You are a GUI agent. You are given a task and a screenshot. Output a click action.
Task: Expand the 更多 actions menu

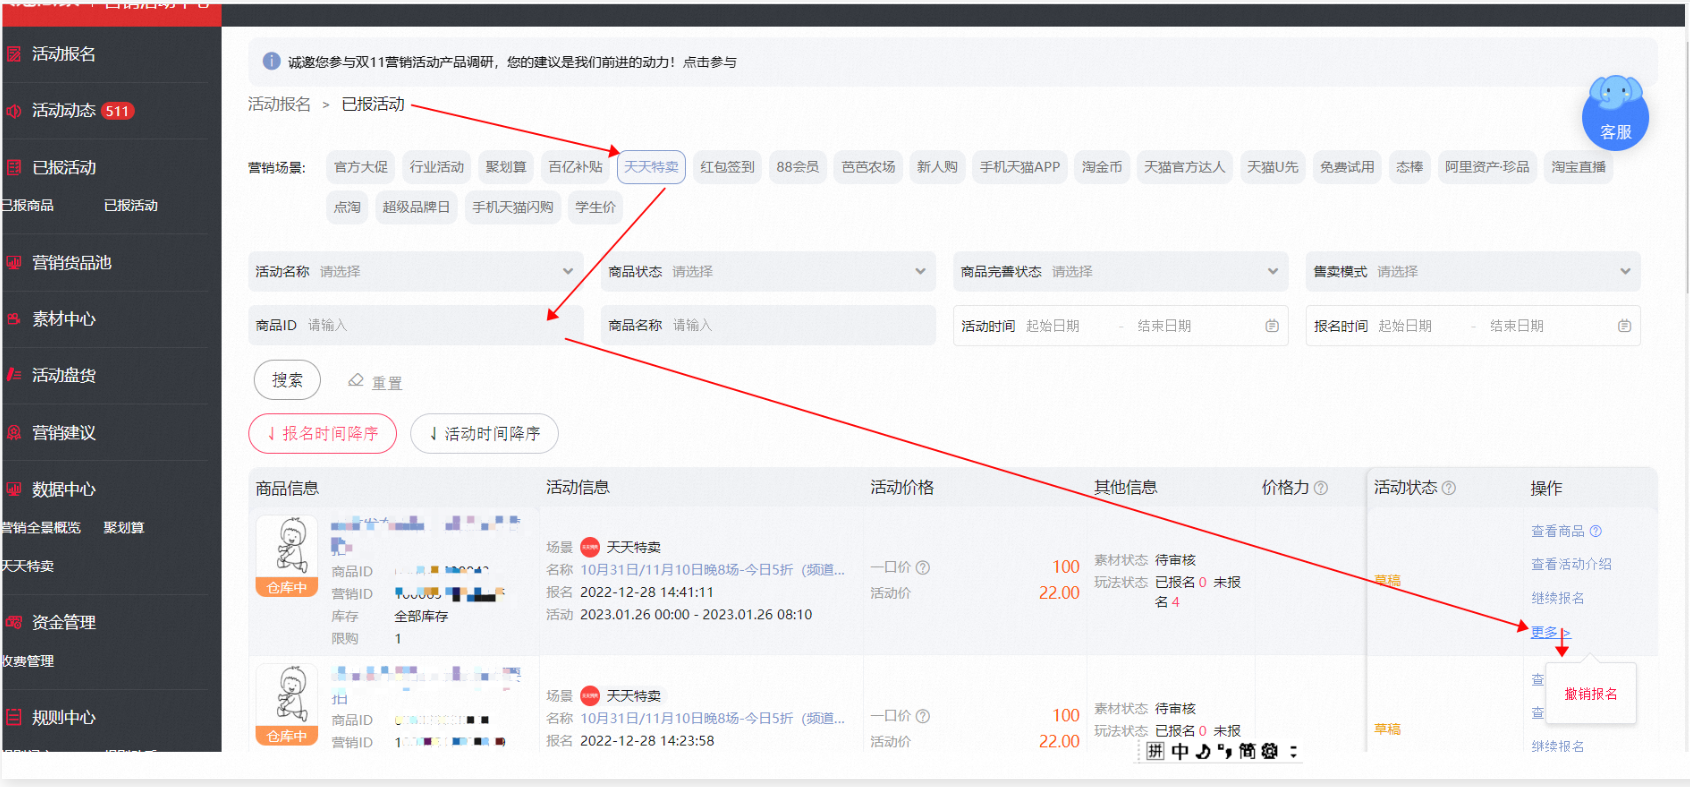tap(1550, 632)
